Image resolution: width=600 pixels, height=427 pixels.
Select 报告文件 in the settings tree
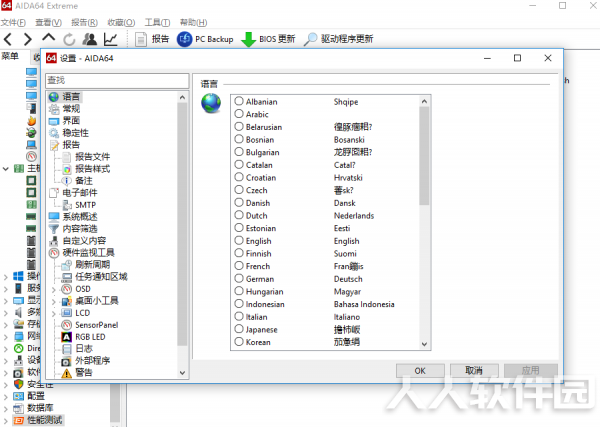click(86, 157)
